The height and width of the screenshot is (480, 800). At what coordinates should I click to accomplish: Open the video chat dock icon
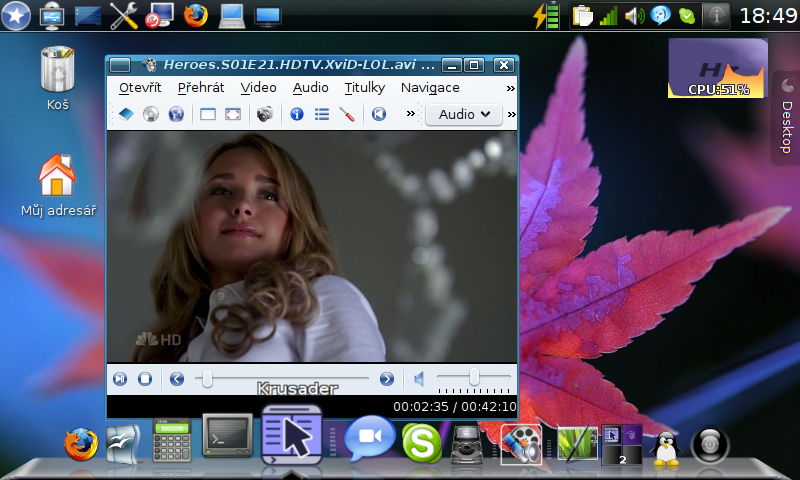click(369, 438)
